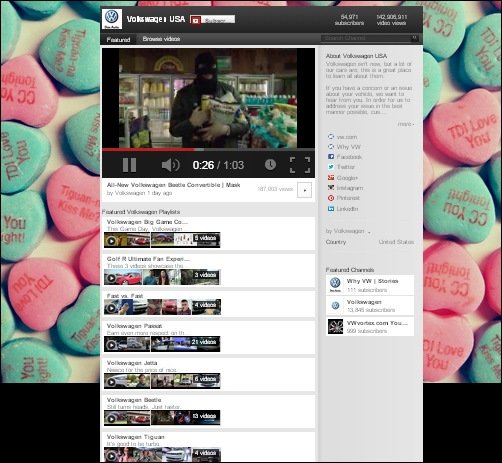Click the search channel magnifier icon

(x=414, y=38)
